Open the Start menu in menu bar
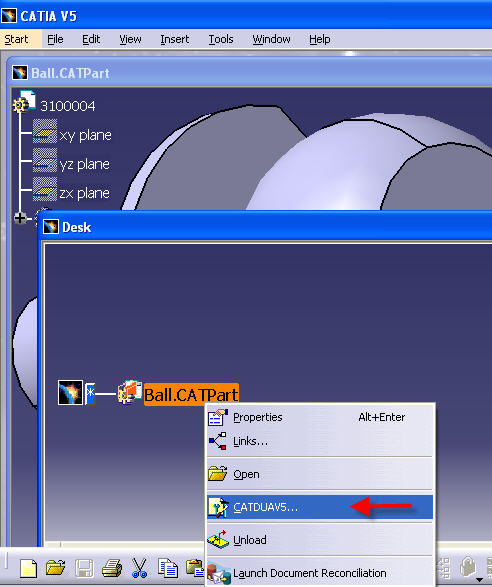This screenshot has width=492, height=587. pos(16,39)
